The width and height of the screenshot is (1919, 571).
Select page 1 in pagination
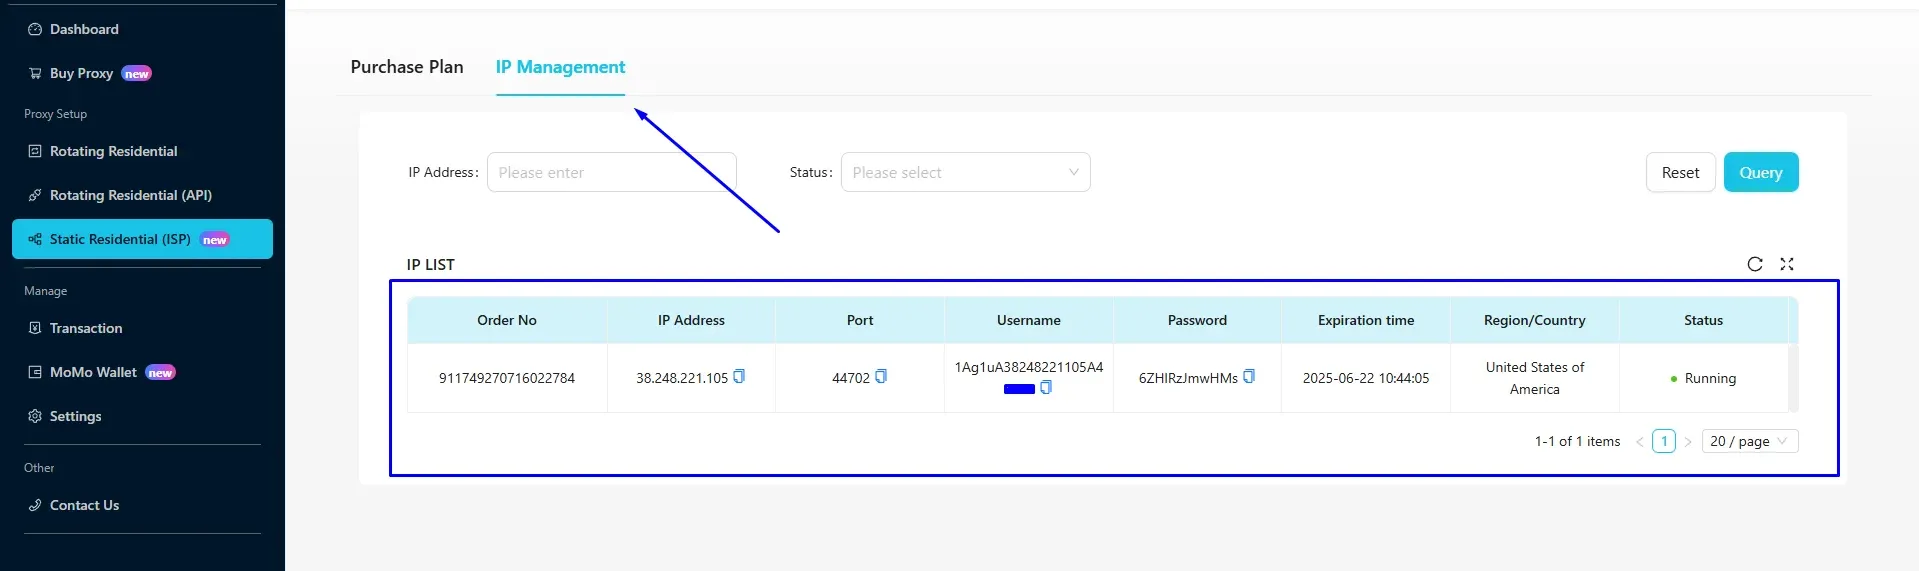pos(1664,441)
